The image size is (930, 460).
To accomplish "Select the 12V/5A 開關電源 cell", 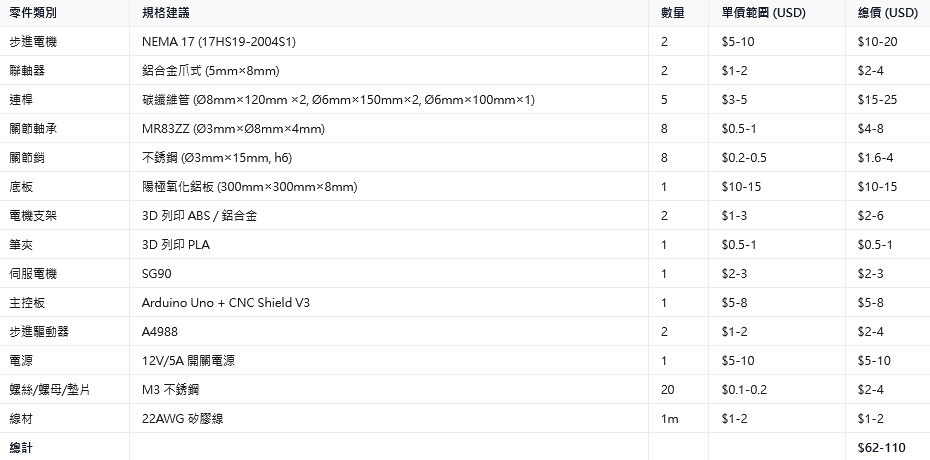I will [188, 360].
